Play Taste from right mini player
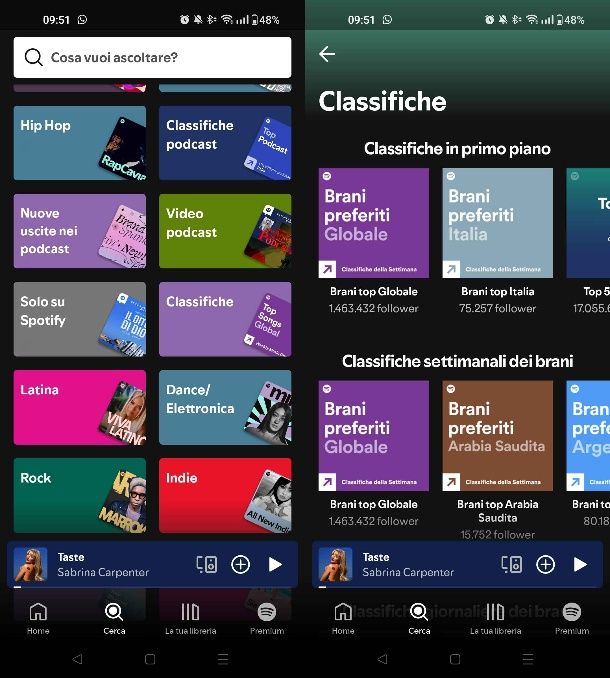This screenshot has width=610, height=678. [580, 564]
